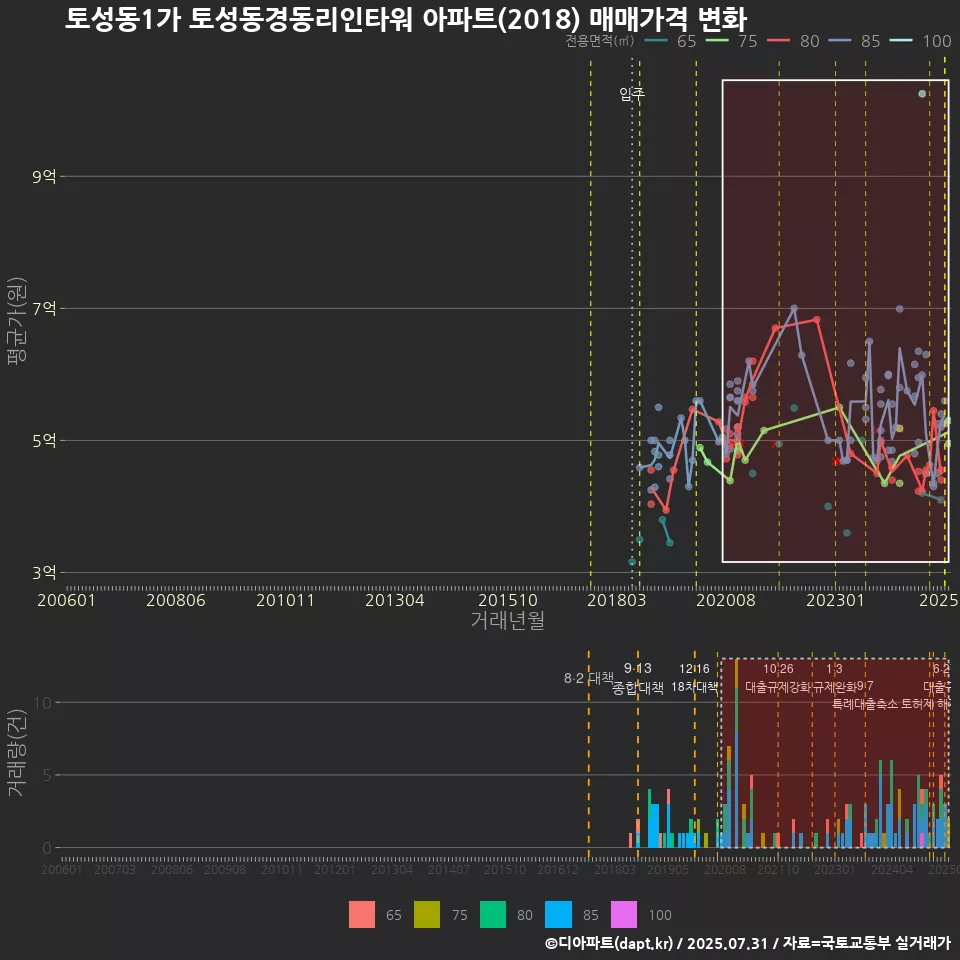The height and width of the screenshot is (960, 960).
Task: Click the 85㎡ line peak point at 7억
Action: [x=794, y=309]
